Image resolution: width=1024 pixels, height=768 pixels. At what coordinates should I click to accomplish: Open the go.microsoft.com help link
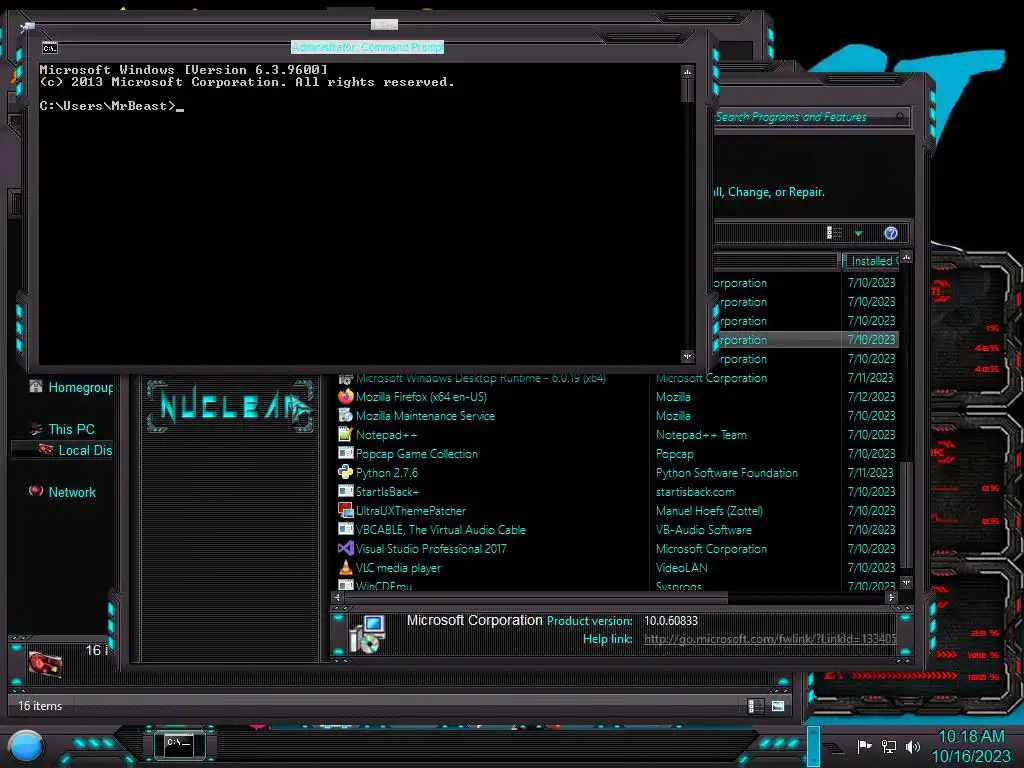coord(770,639)
